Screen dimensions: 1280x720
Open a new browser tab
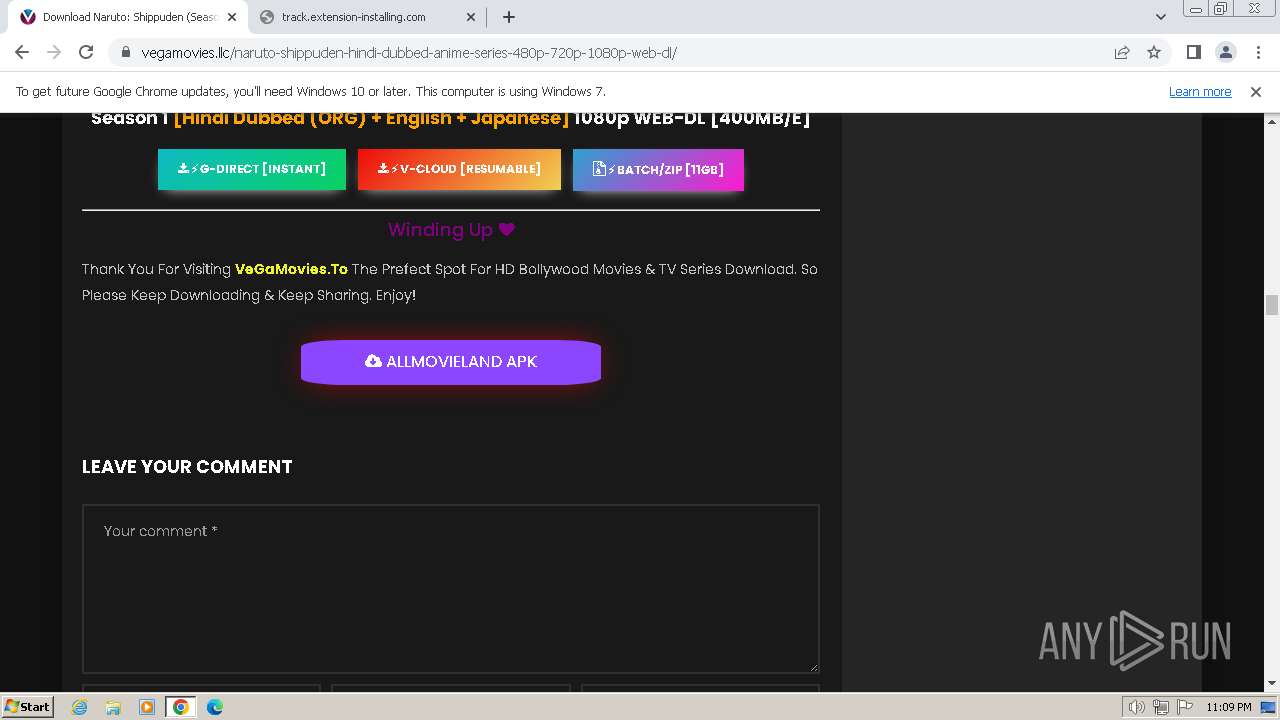tap(509, 17)
